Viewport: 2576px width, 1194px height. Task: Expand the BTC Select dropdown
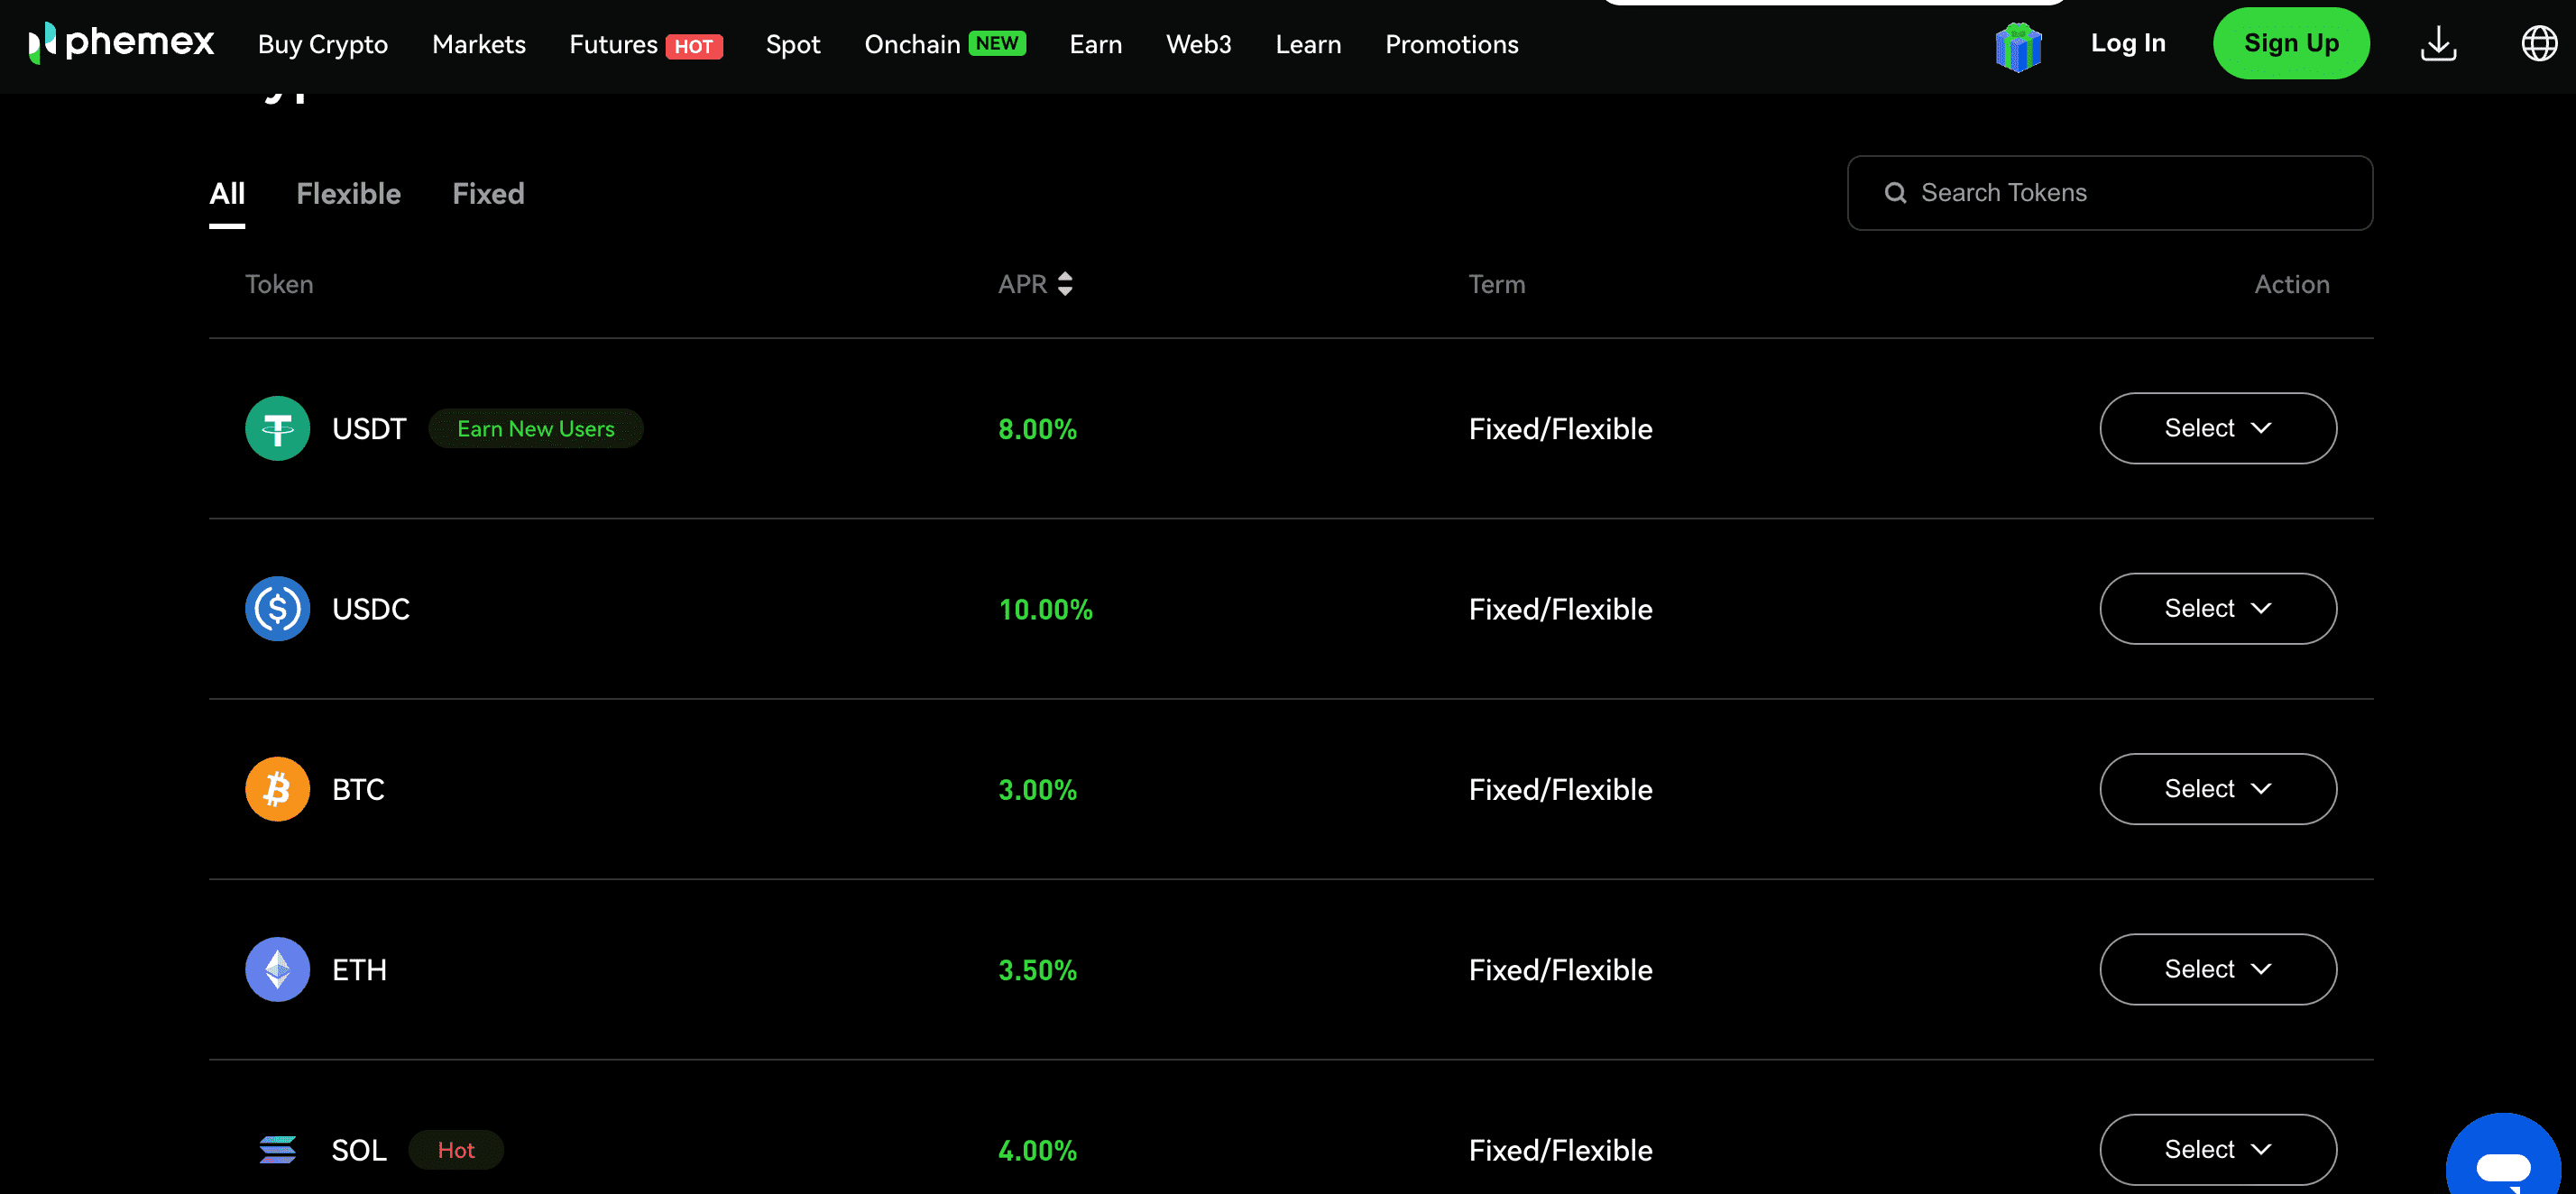(x=2218, y=789)
